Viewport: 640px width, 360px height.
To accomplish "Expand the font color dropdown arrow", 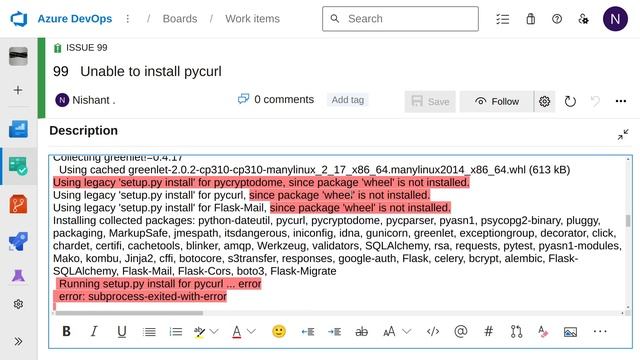I will coord(251,331).
